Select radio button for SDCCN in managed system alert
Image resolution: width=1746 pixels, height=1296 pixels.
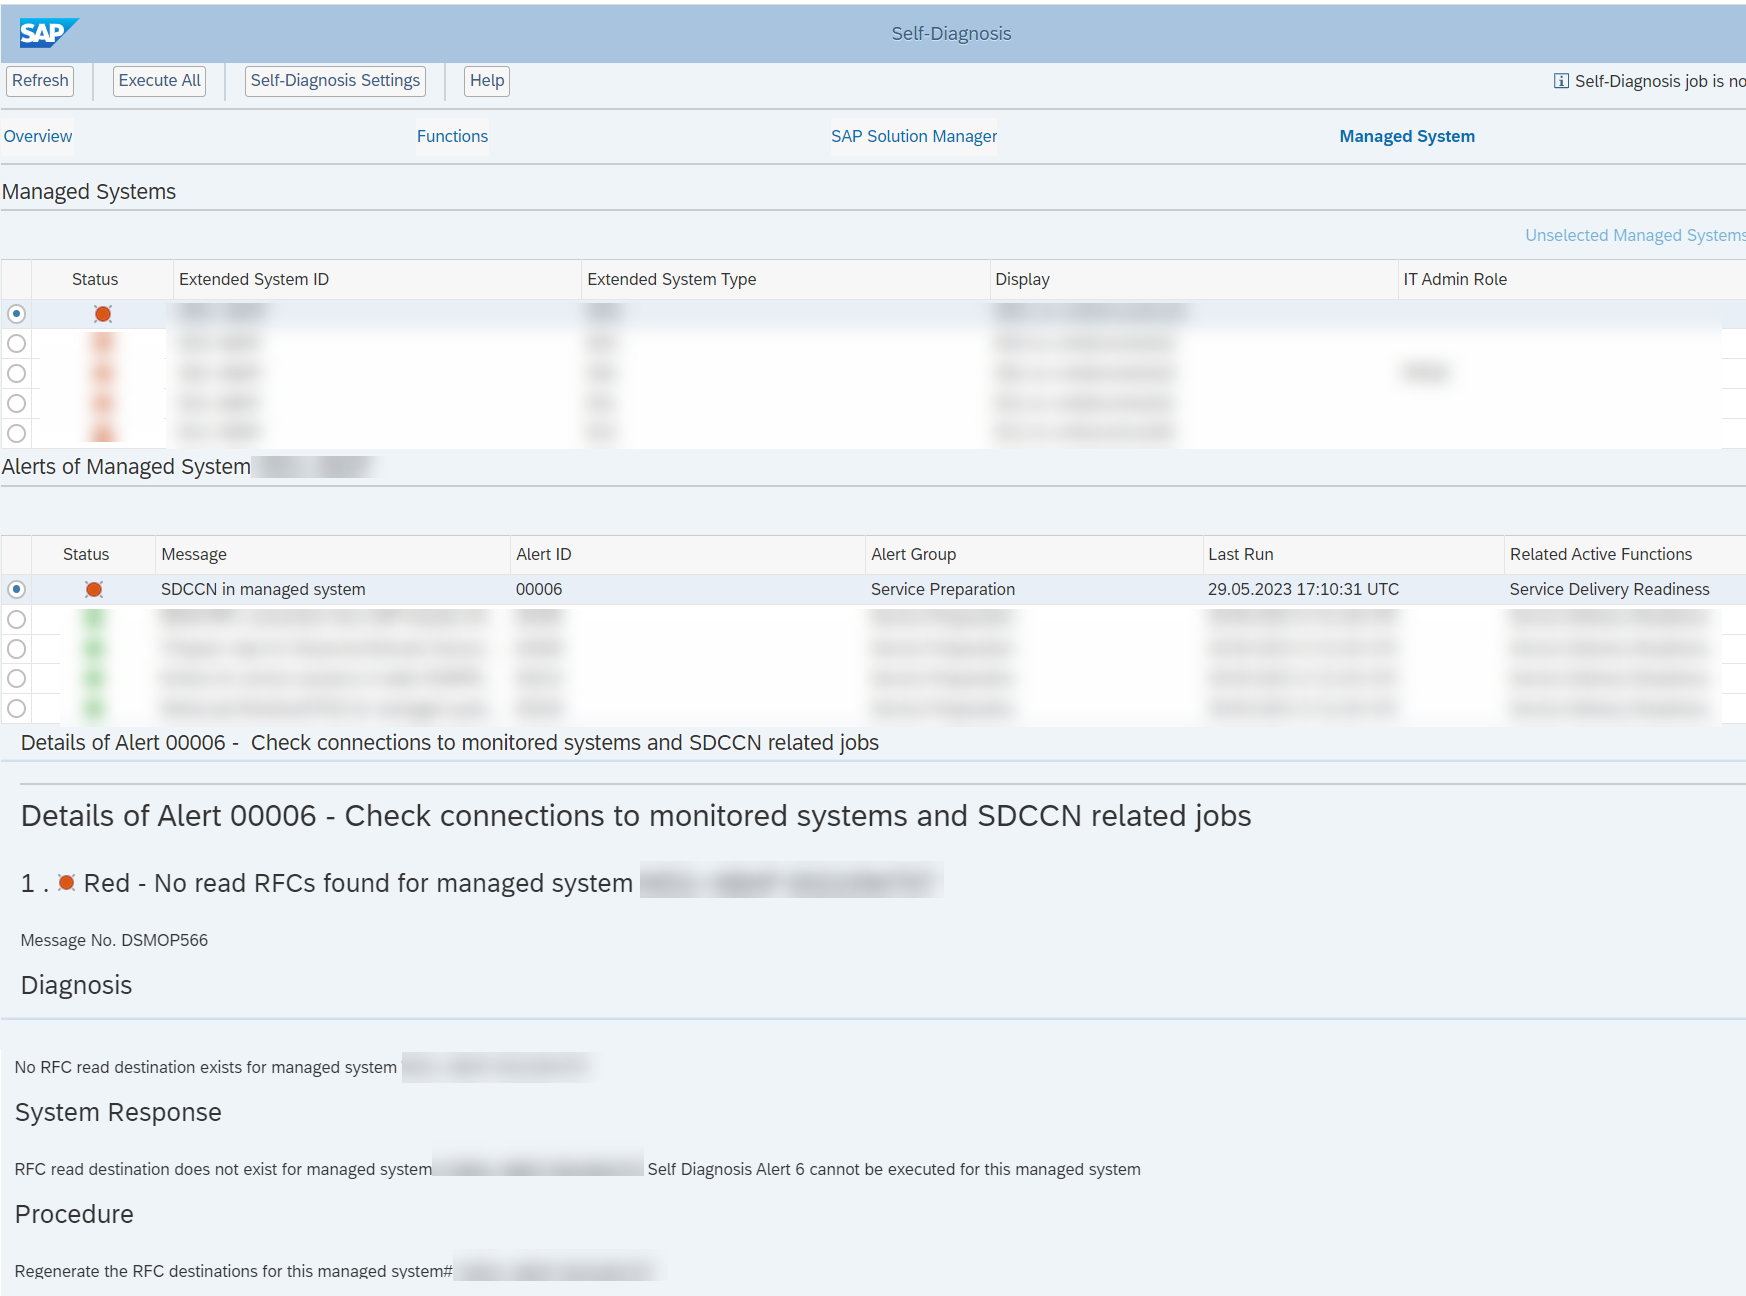tap(16, 590)
